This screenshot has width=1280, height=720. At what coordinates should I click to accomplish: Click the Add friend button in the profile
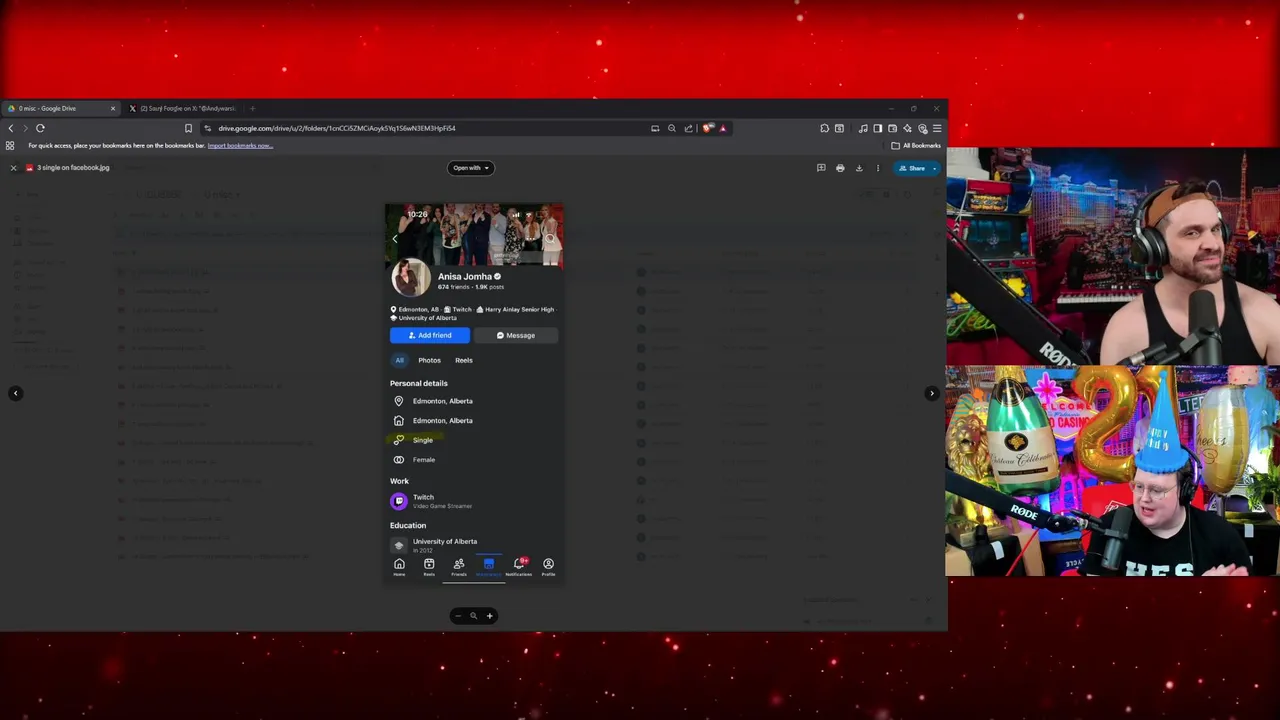click(430, 336)
